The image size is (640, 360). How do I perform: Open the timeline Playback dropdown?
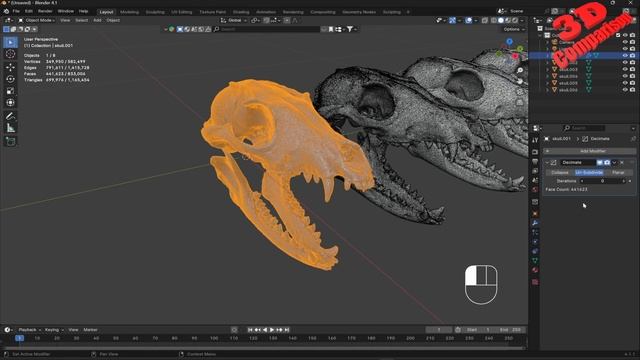[x=29, y=330]
